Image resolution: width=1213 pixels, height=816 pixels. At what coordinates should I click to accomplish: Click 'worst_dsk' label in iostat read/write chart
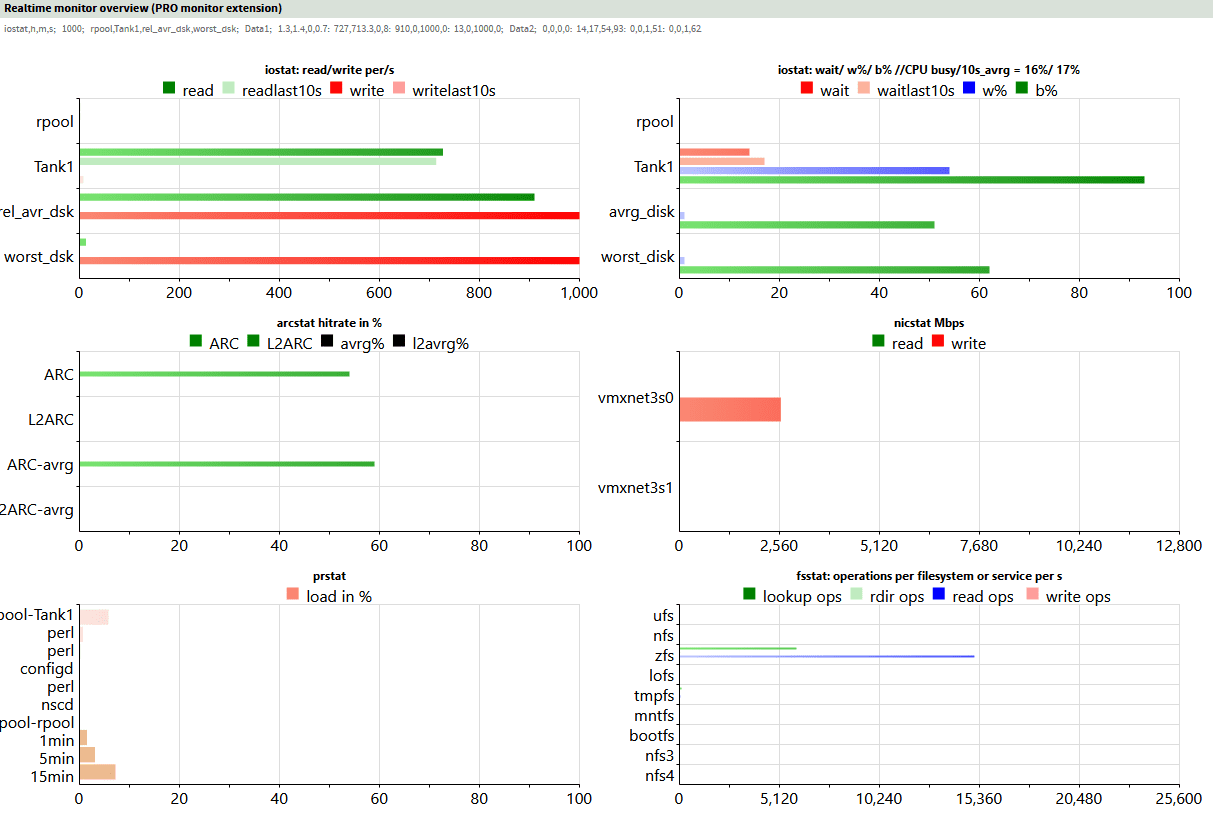click(x=39, y=257)
